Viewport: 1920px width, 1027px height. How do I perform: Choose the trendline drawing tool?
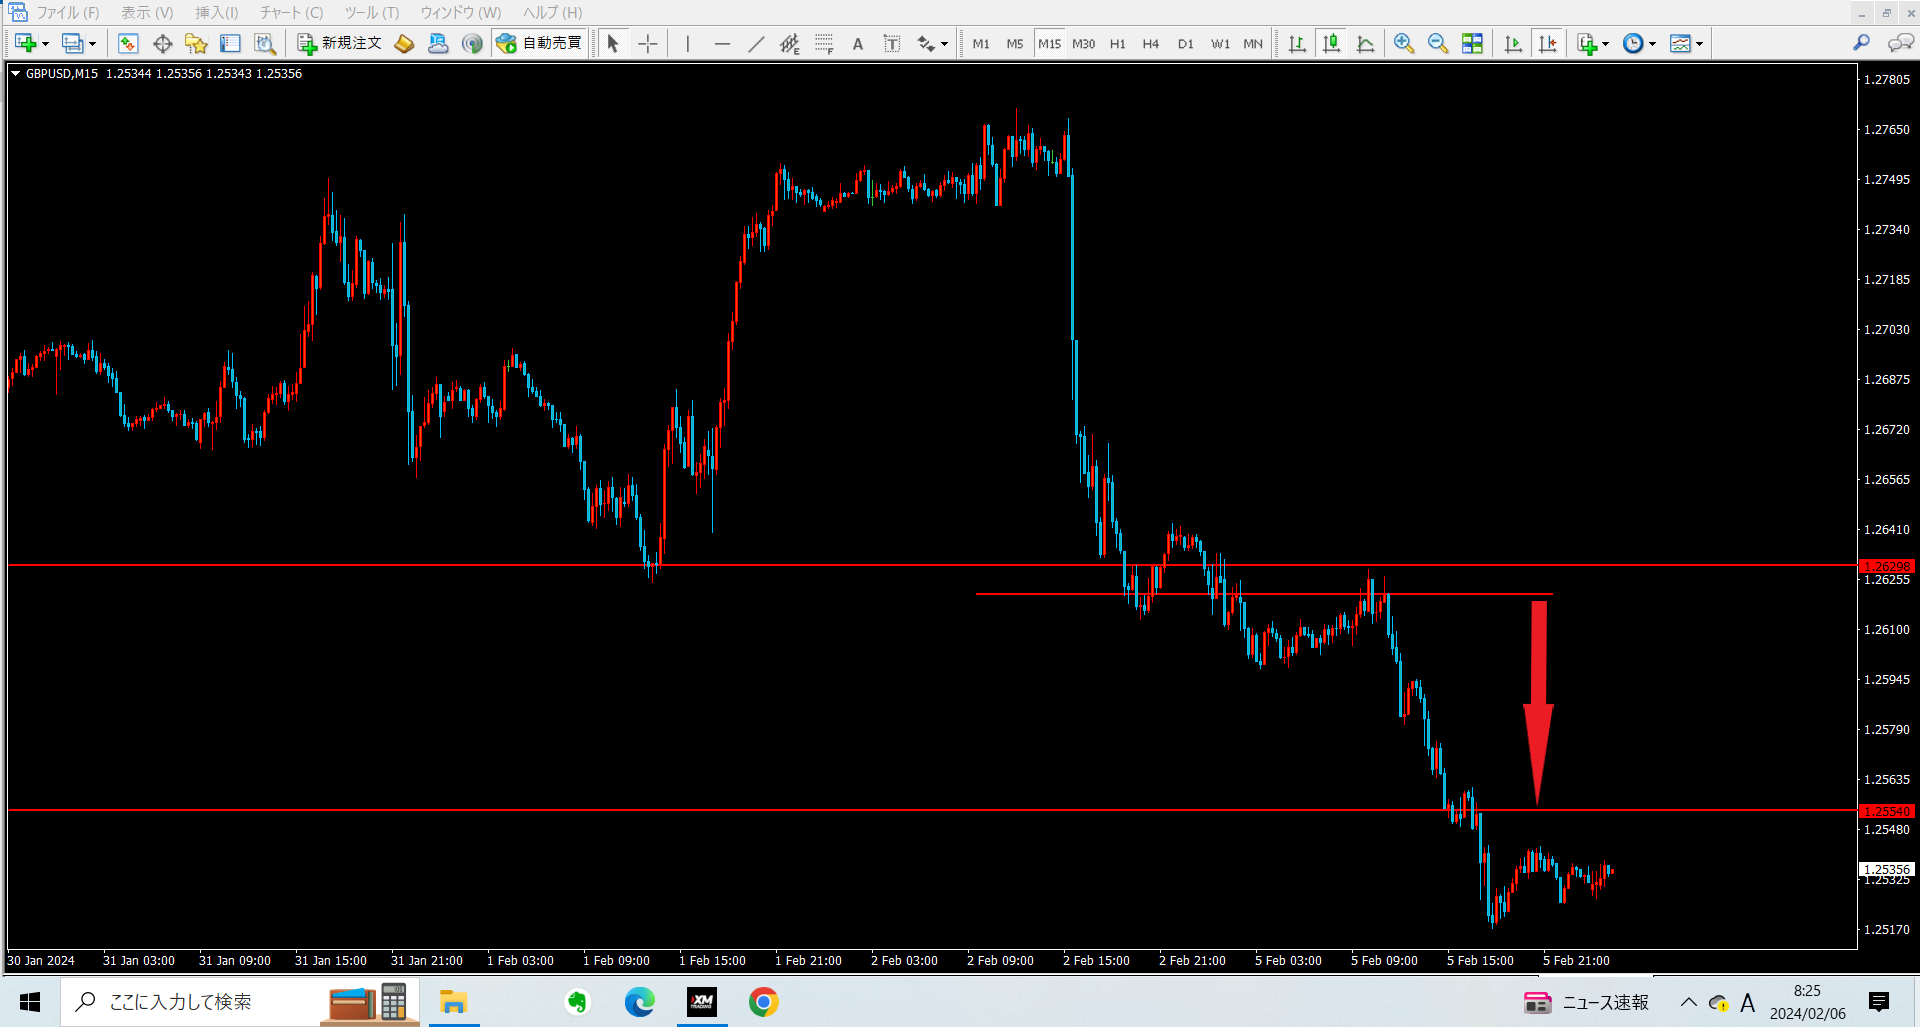pos(756,43)
